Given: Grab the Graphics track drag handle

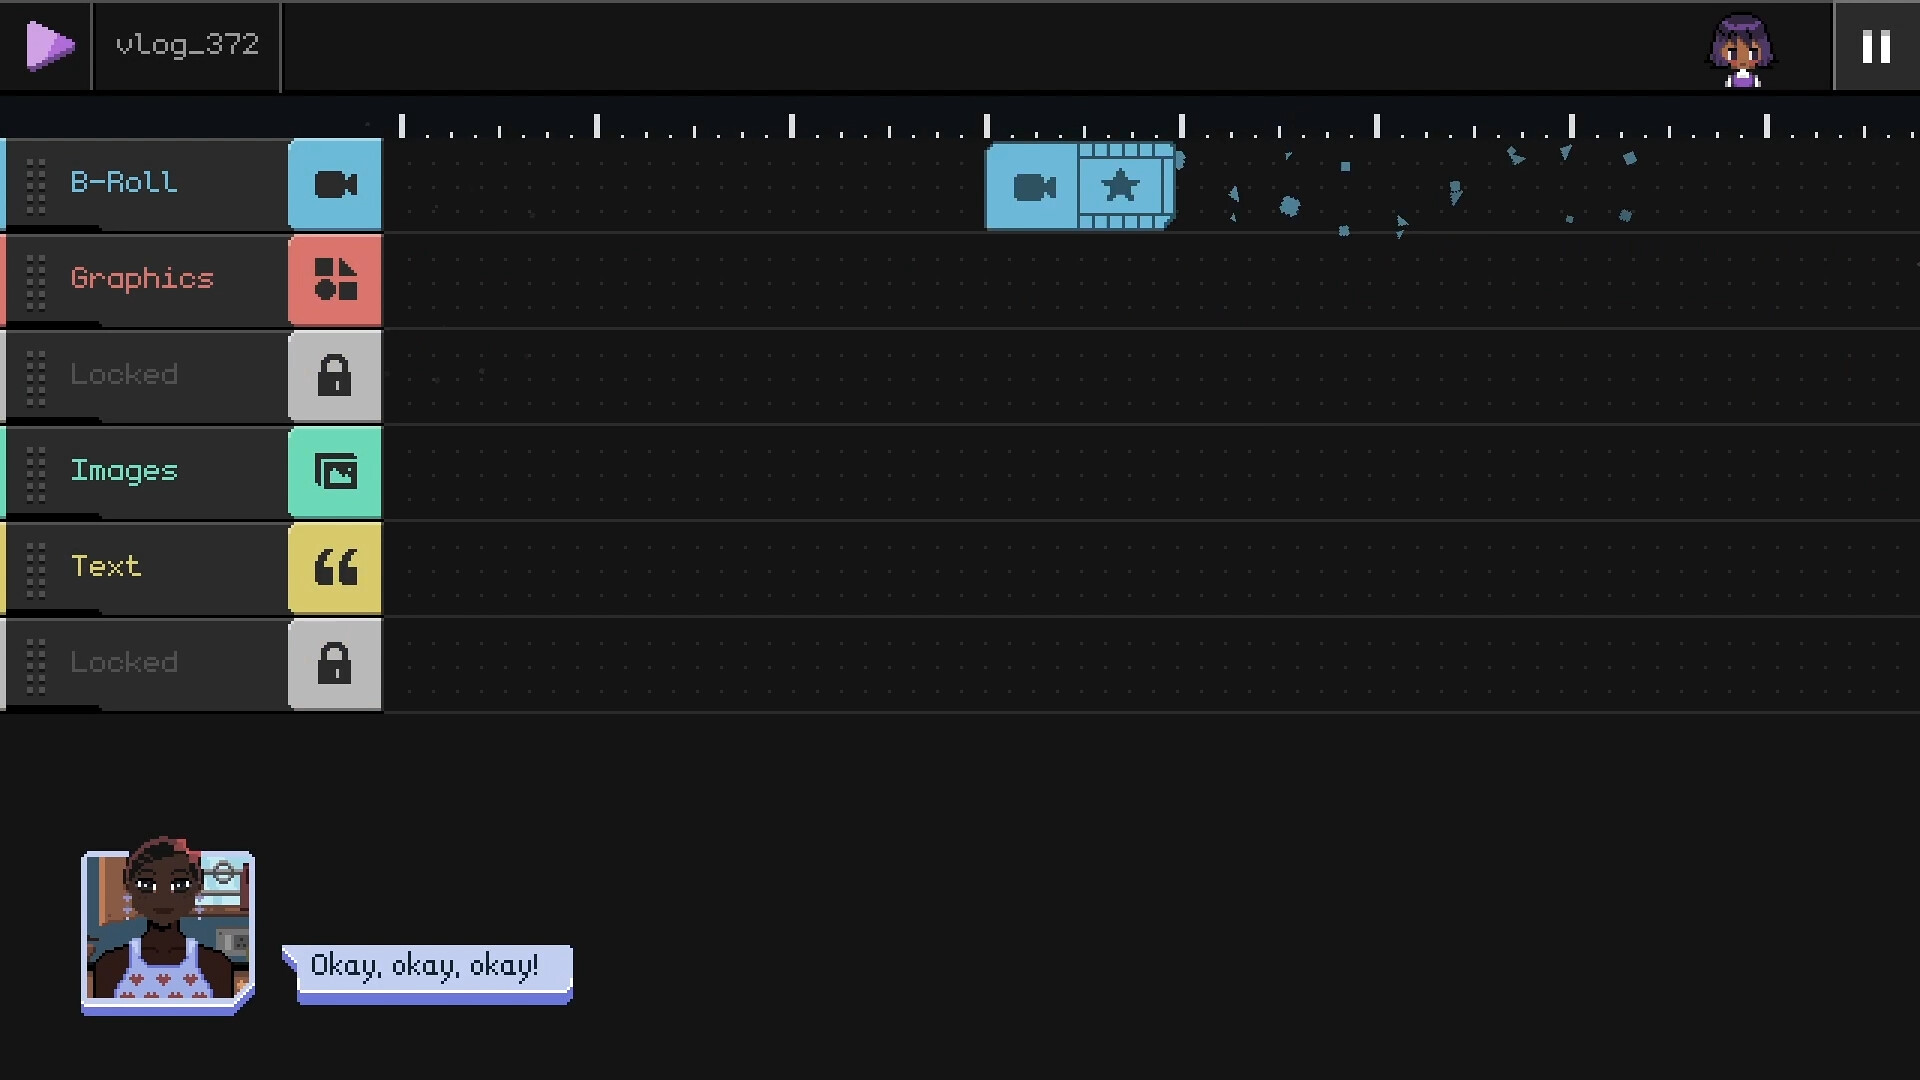Looking at the screenshot, I should click(36, 282).
